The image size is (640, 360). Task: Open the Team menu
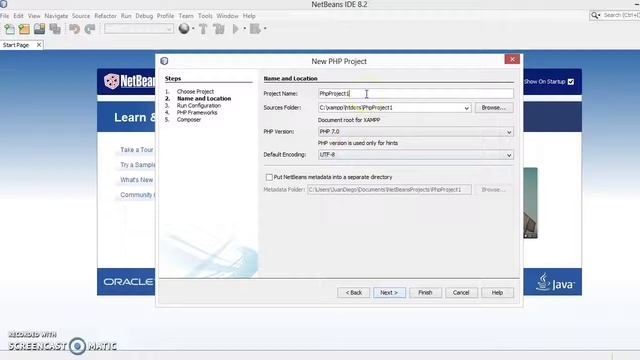[186, 16]
